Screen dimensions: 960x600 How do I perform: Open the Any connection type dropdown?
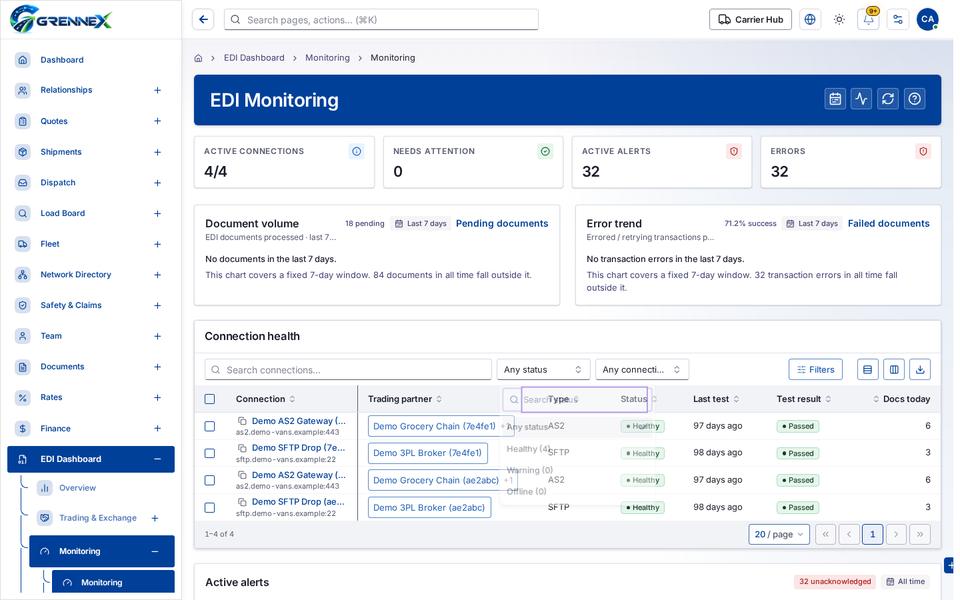[x=642, y=370]
